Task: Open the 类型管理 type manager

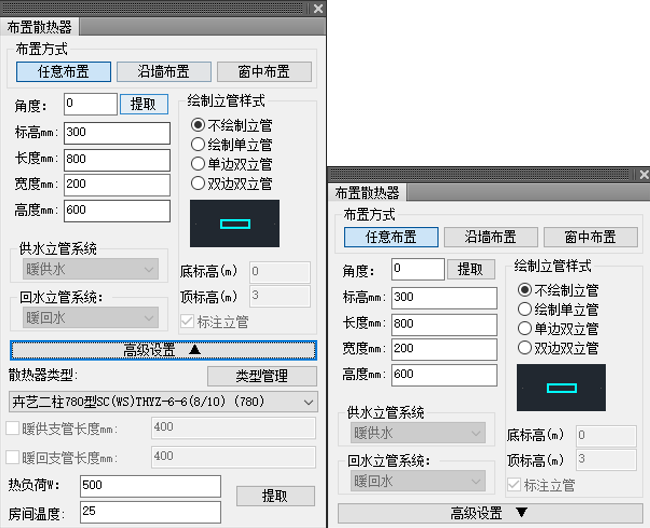Action: (261, 376)
